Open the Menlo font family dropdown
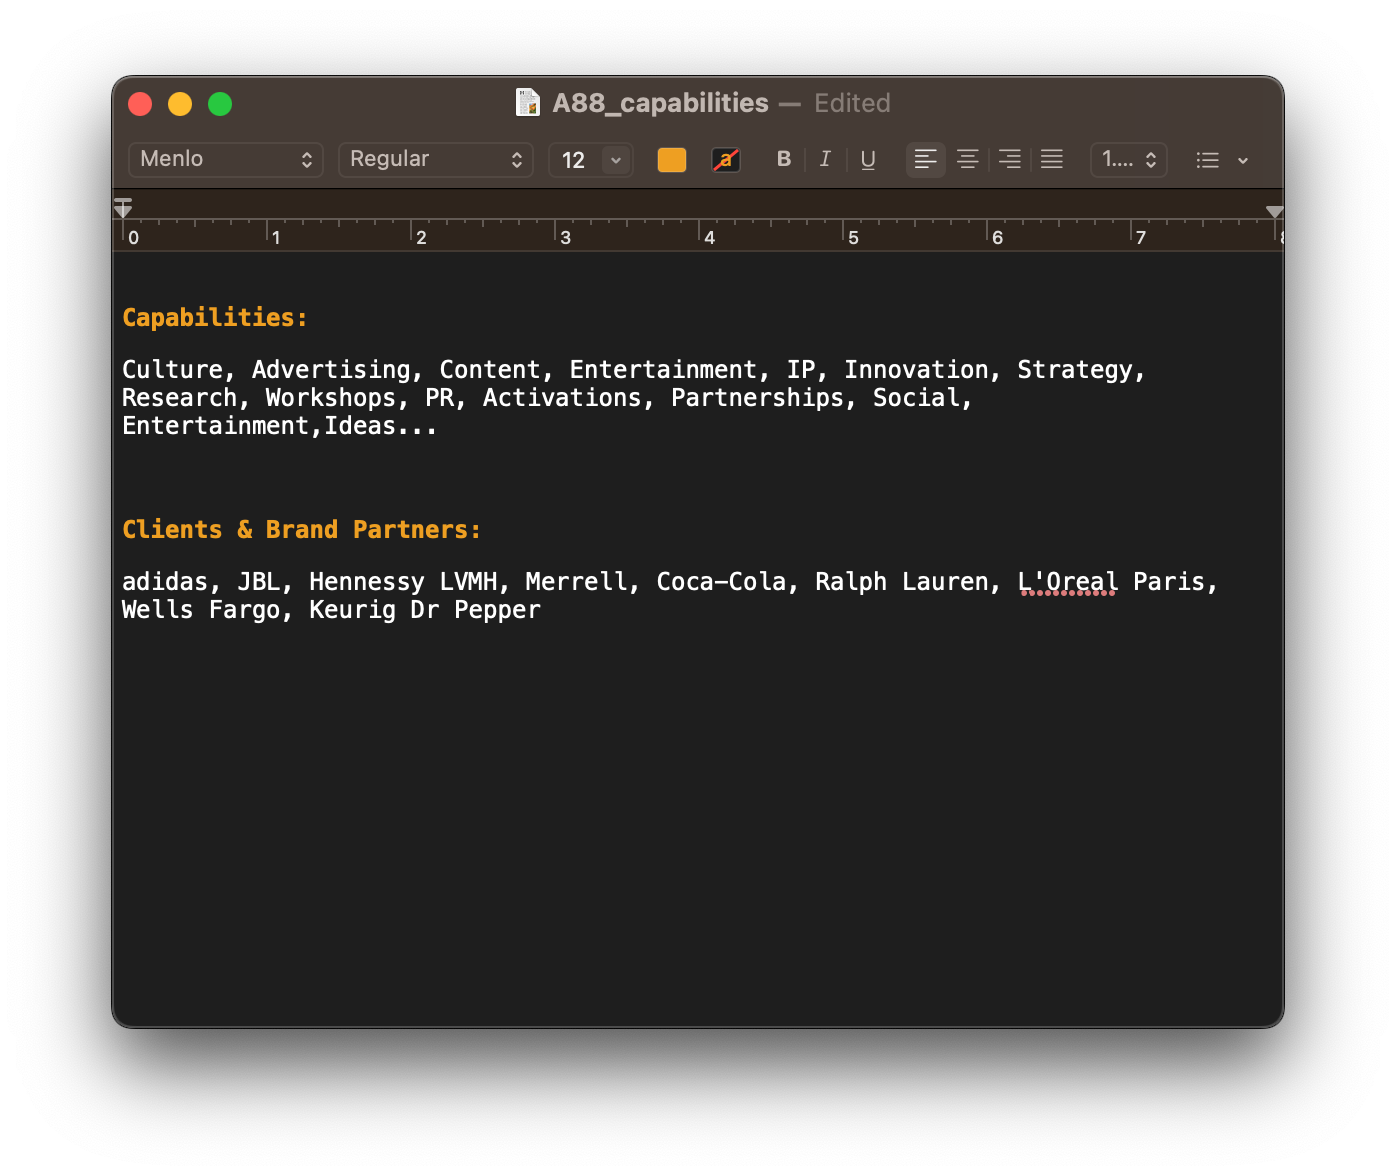 (225, 159)
